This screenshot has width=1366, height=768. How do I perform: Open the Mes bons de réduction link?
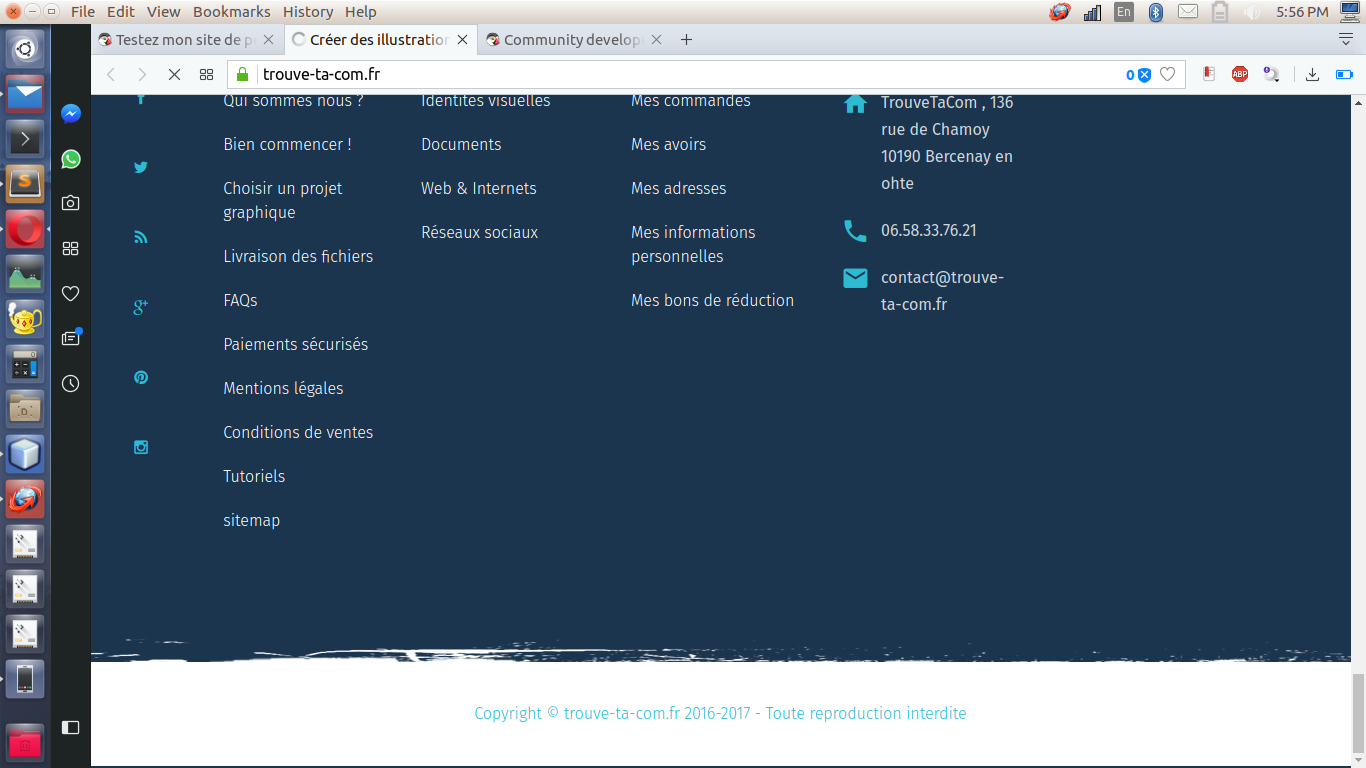[x=713, y=300]
